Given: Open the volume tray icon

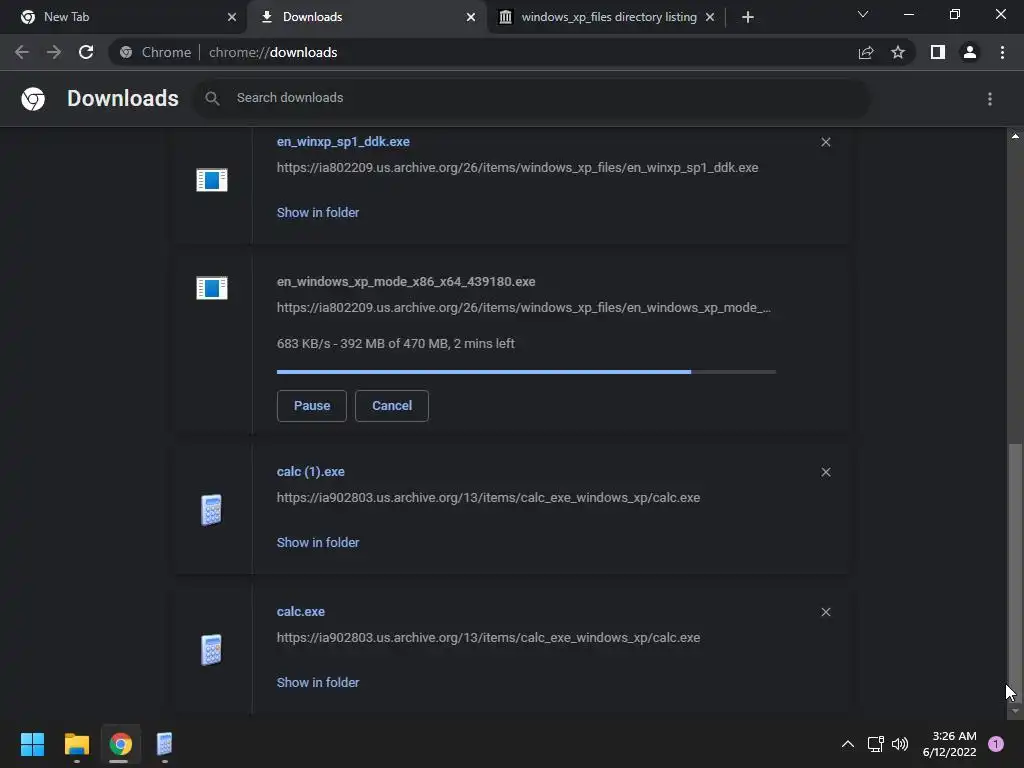Looking at the screenshot, I should pos(900,744).
